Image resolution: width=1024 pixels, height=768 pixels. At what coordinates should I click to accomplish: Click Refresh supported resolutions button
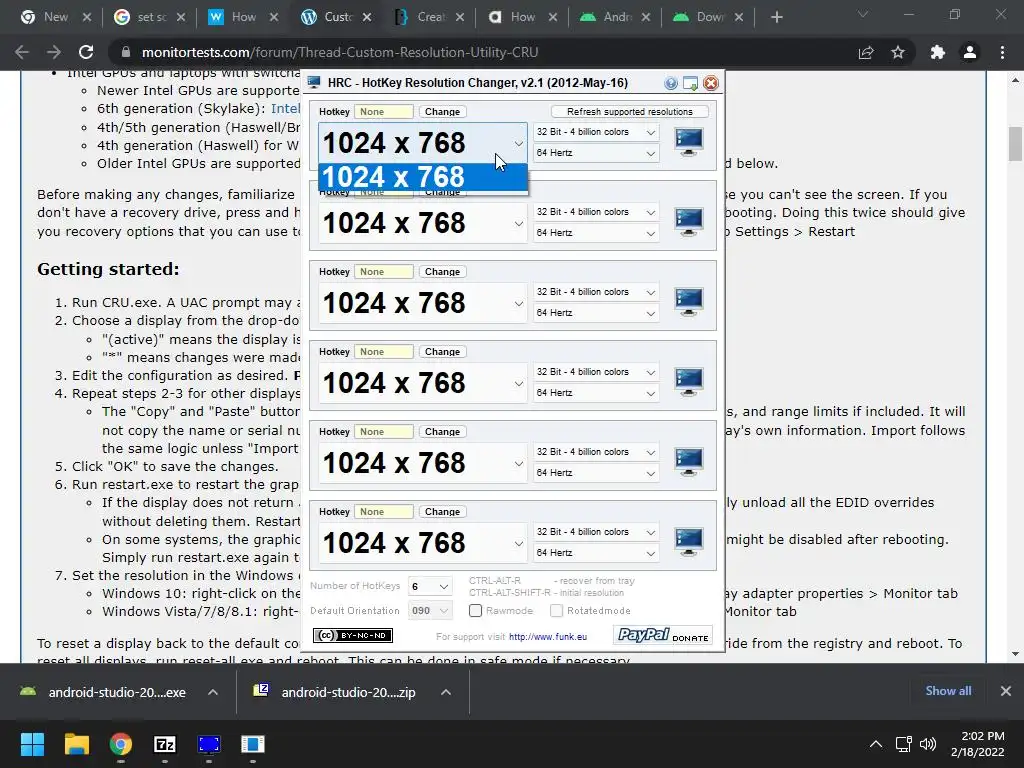[x=630, y=112]
